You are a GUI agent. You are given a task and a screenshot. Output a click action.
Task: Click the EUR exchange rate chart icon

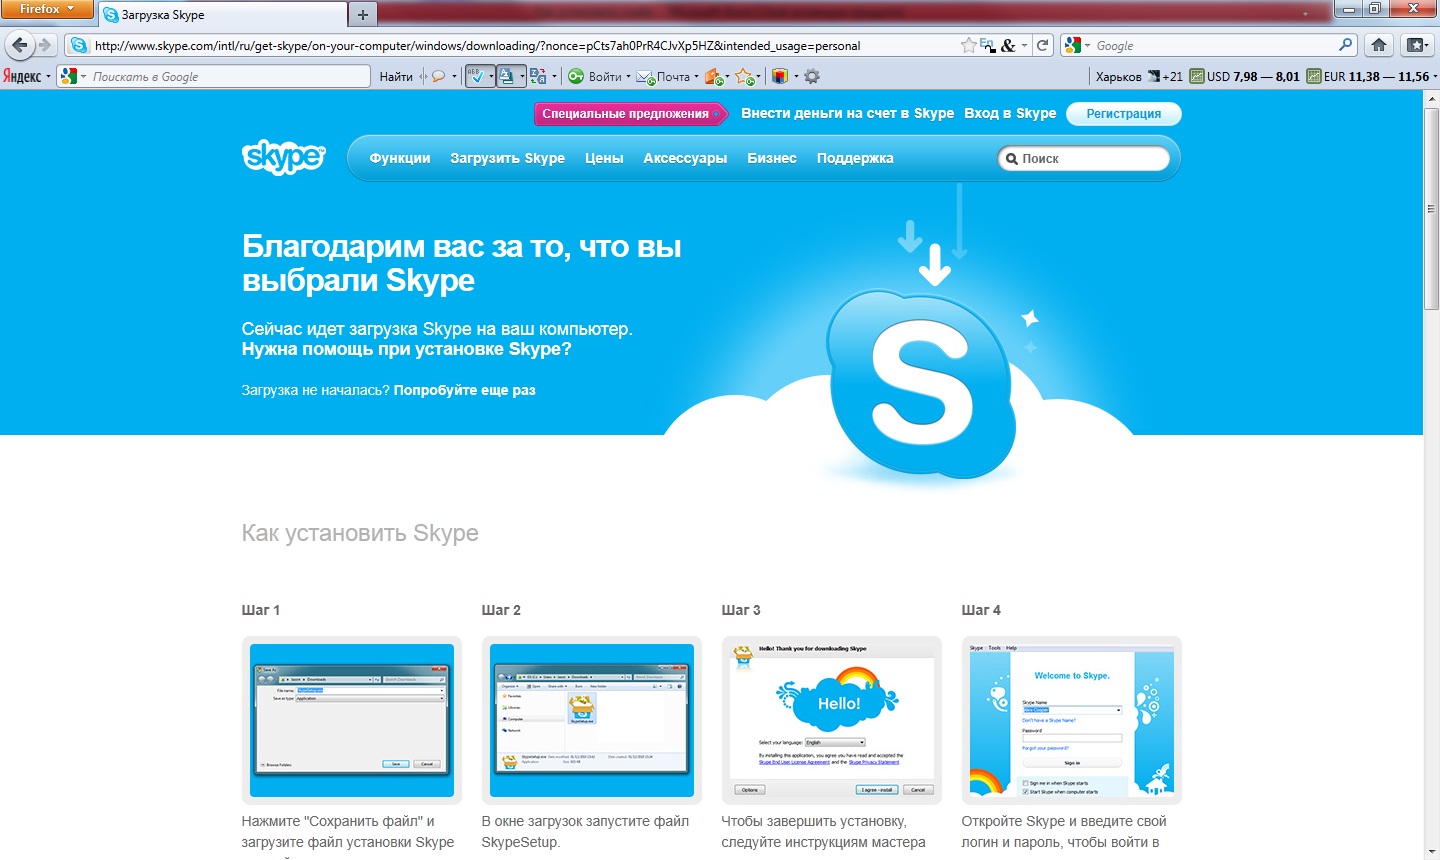click(1314, 77)
